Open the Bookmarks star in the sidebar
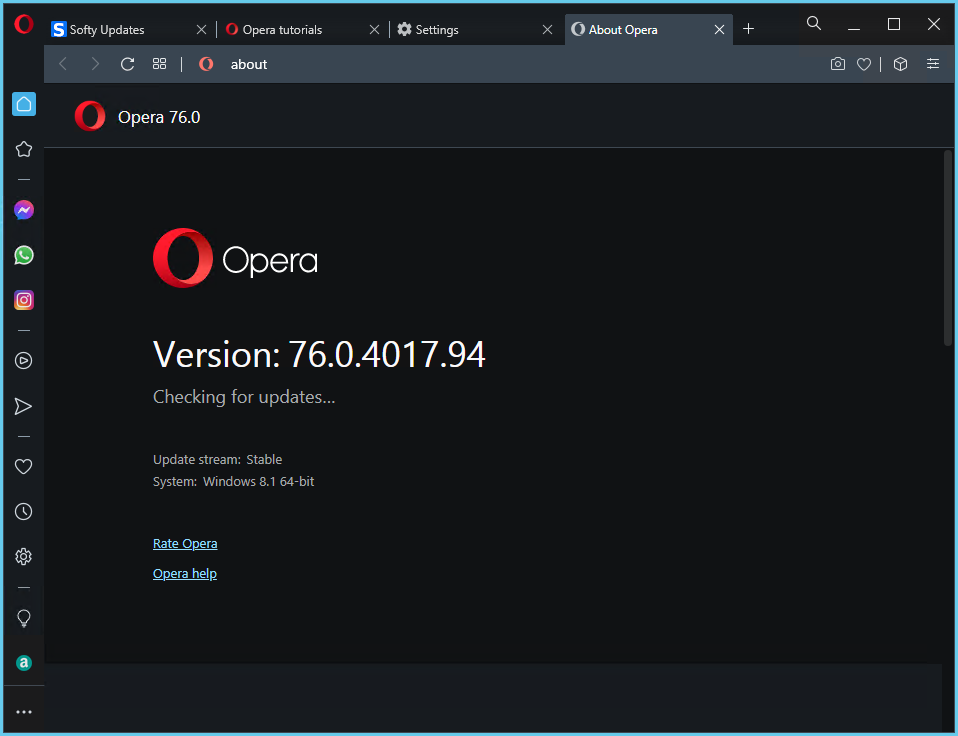 [24, 149]
